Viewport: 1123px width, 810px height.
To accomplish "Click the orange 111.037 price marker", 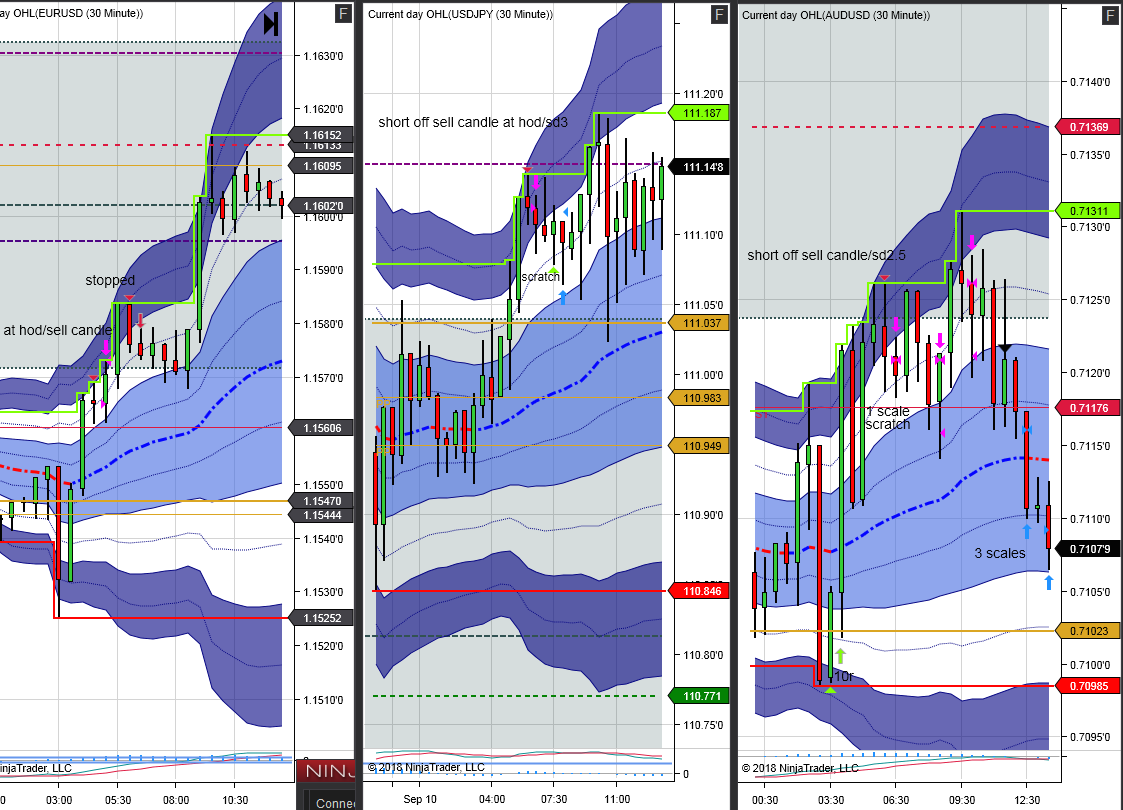I will pyautogui.click(x=699, y=323).
